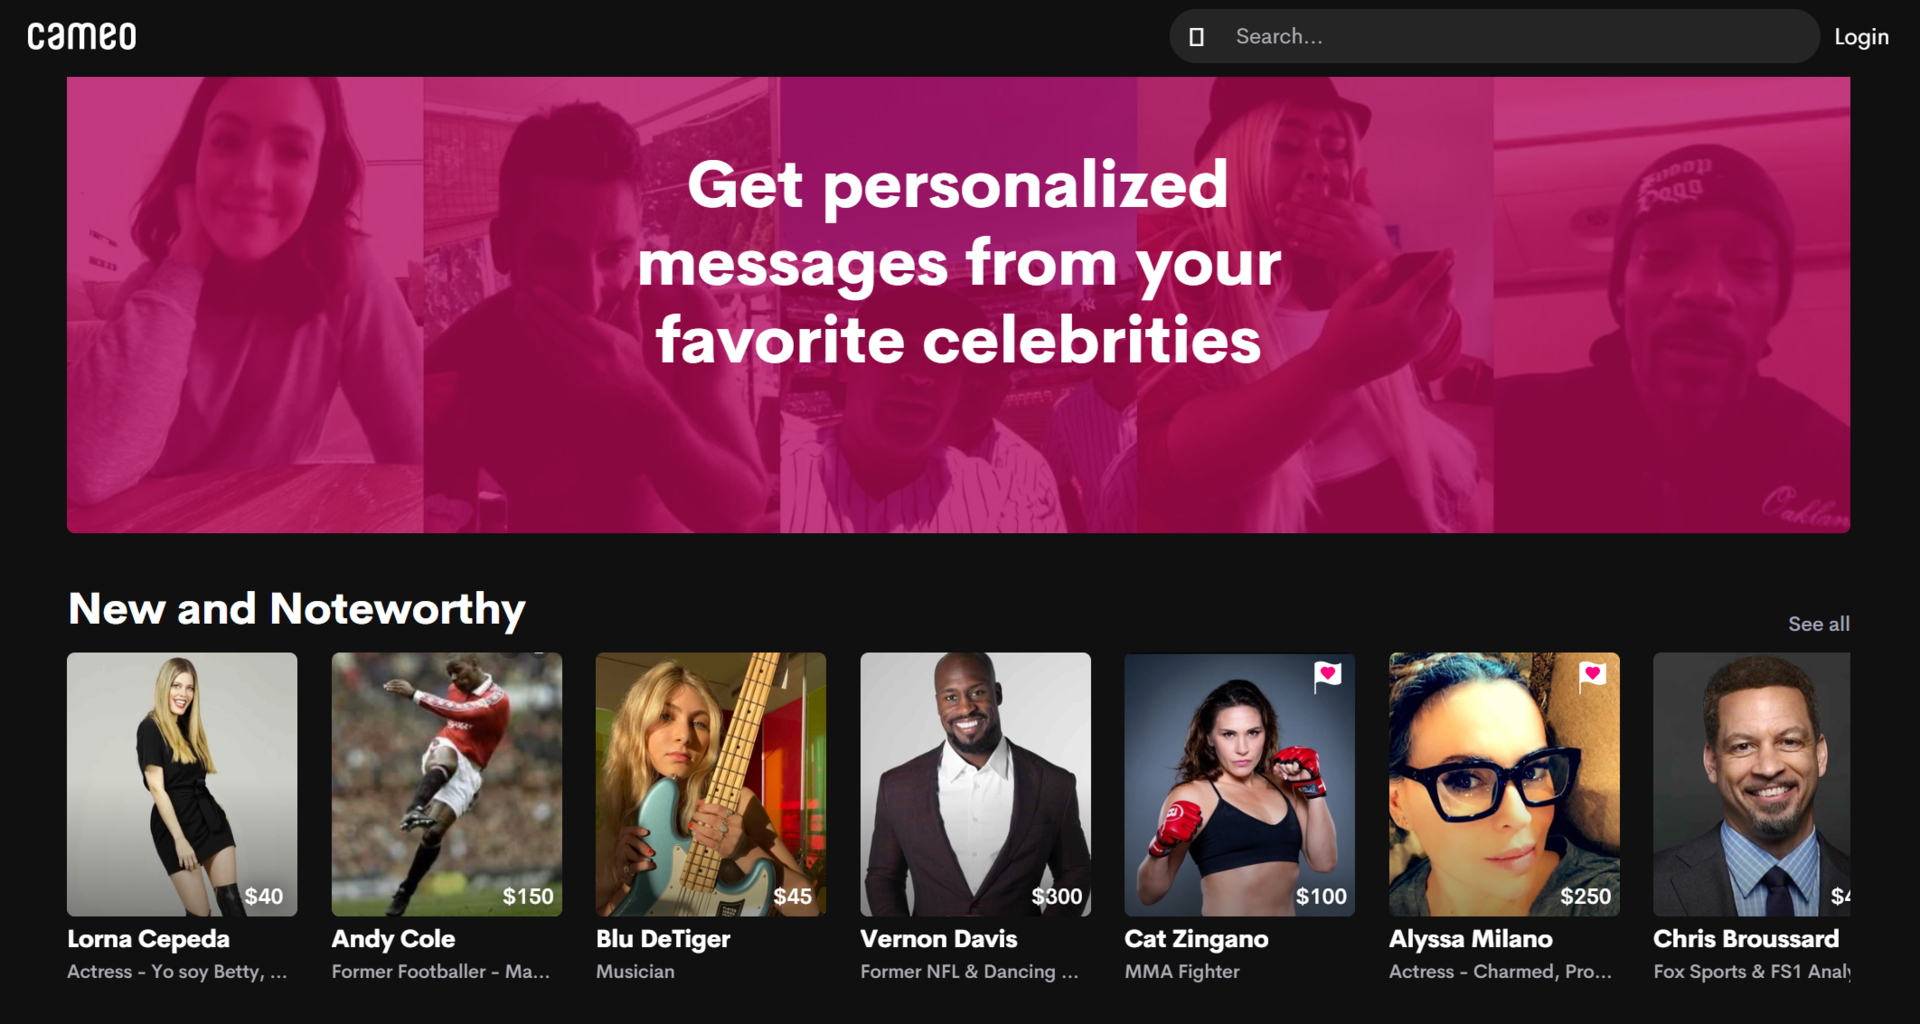The width and height of the screenshot is (1920, 1024).
Task: Click the Lorna Cepeda name link
Action: click(x=148, y=939)
